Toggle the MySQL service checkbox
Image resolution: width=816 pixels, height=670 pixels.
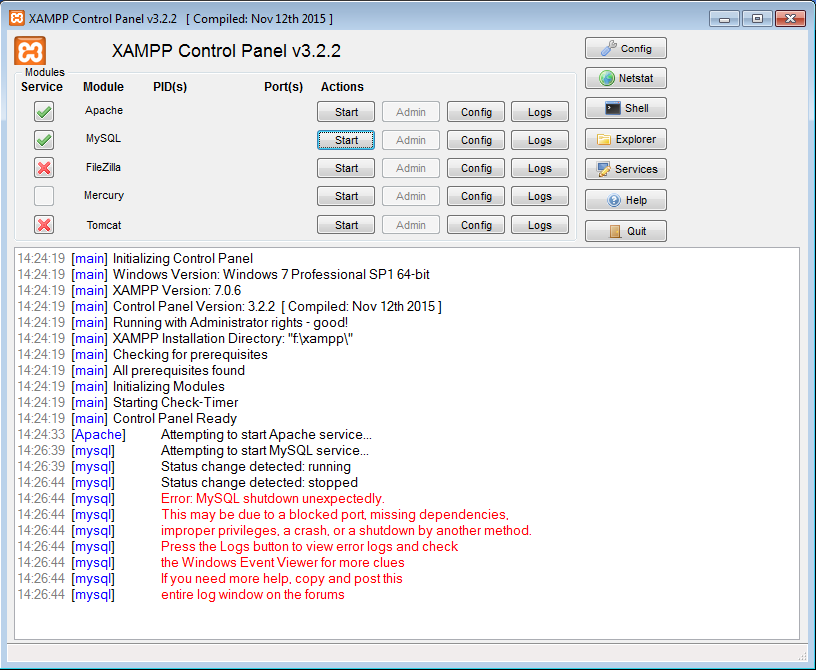(x=44, y=140)
